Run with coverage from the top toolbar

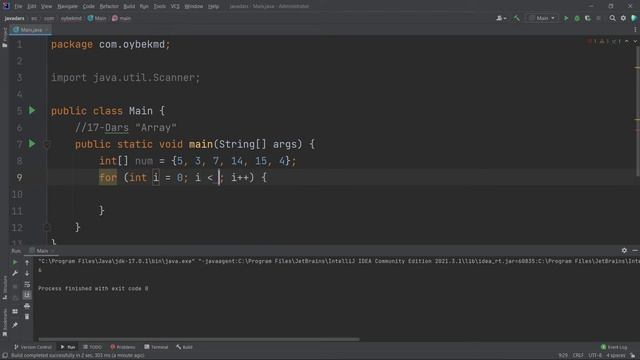[588, 18]
